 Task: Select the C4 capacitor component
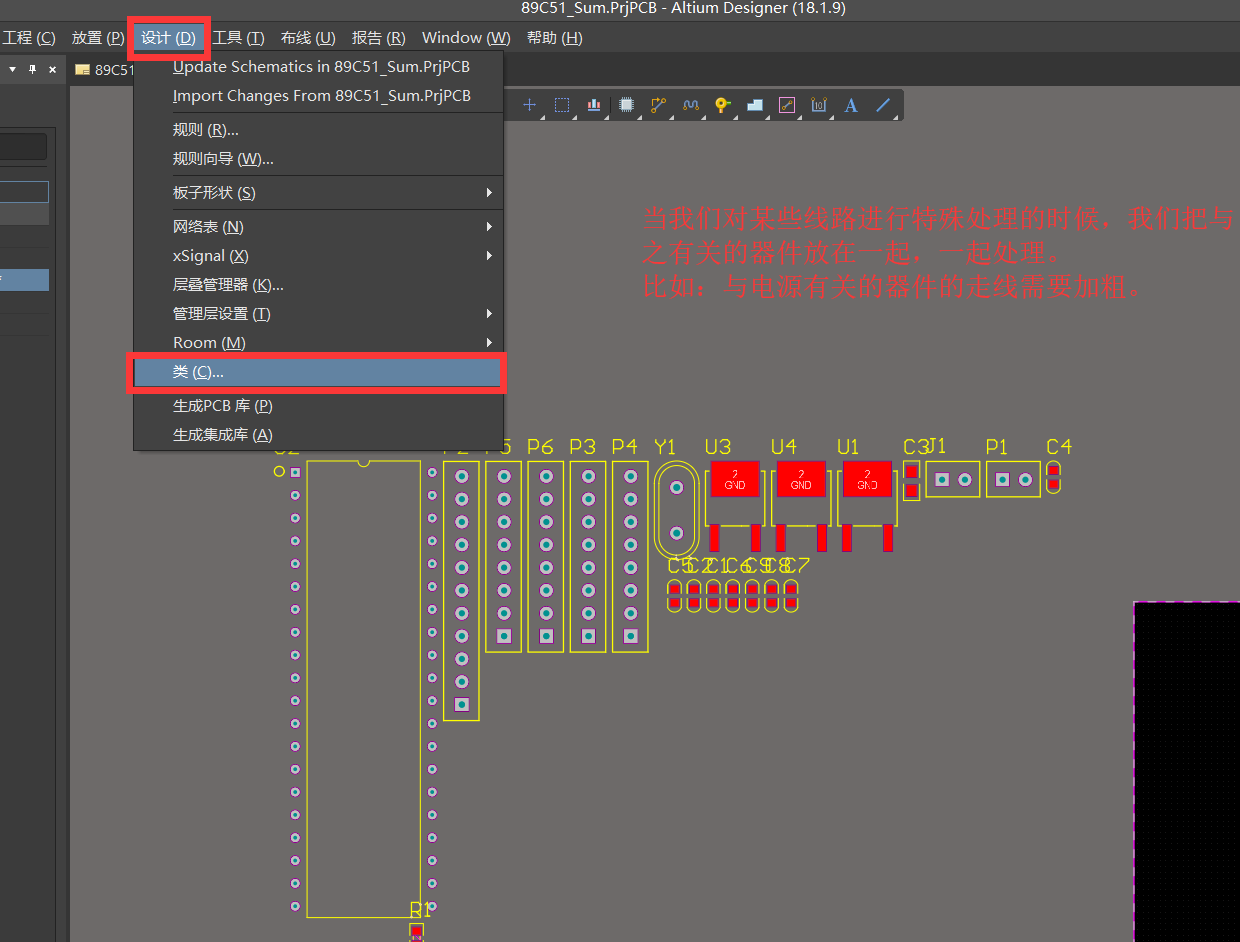tap(1053, 478)
